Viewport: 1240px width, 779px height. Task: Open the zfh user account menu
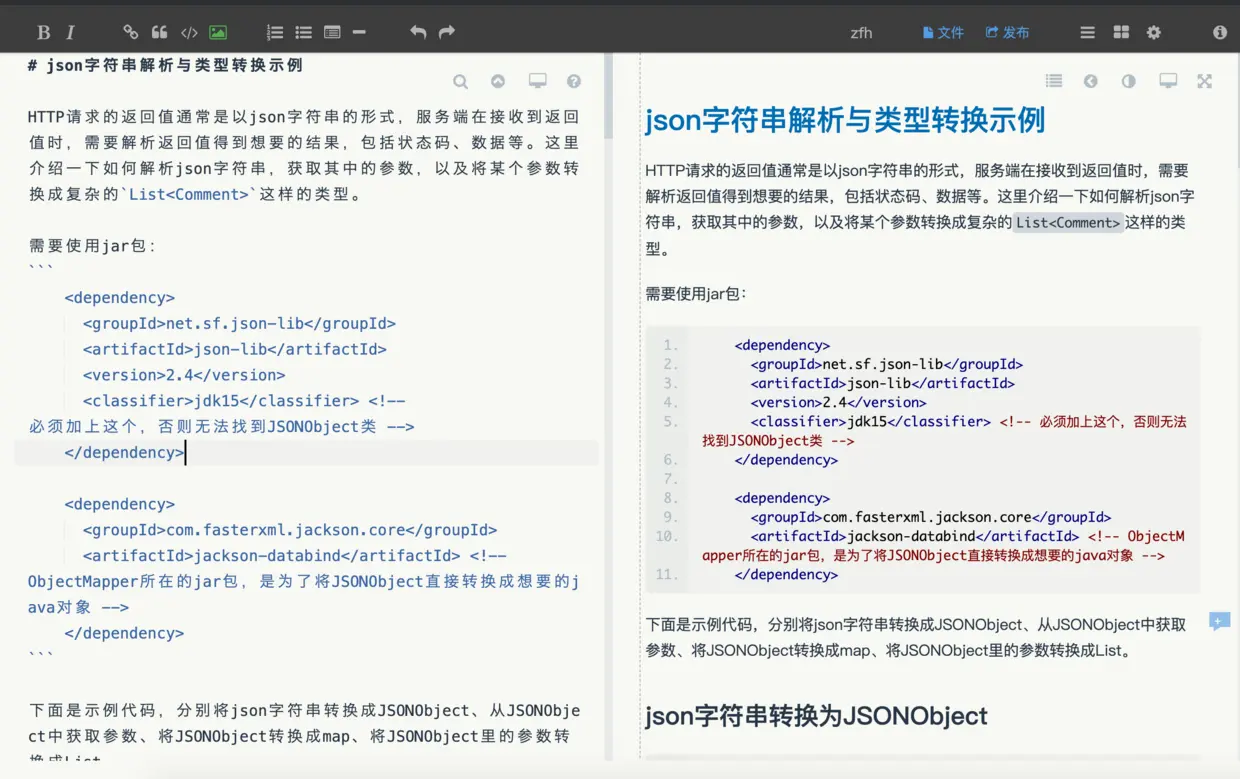click(861, 32)
